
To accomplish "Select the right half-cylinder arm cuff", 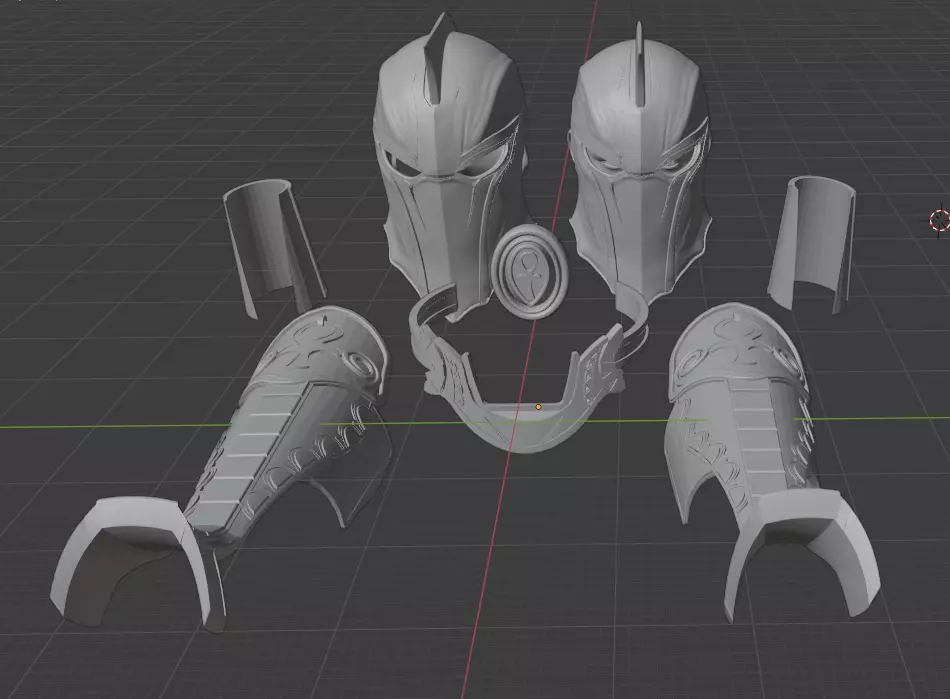I will click(815, 242).
